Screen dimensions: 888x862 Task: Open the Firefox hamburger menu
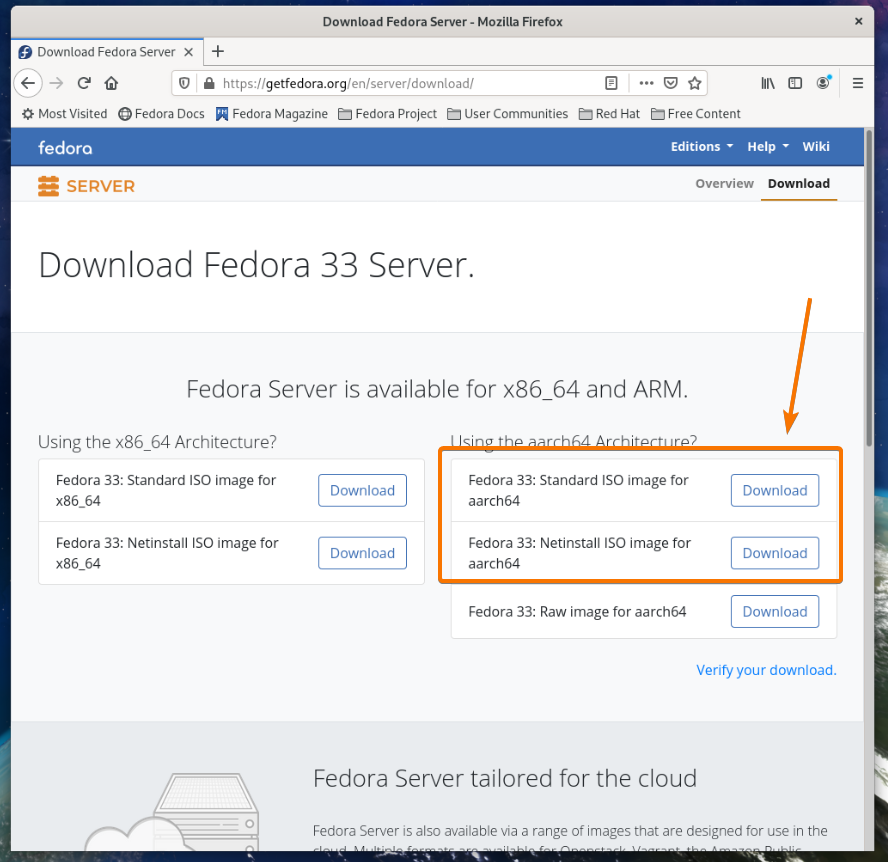(858, 83)
